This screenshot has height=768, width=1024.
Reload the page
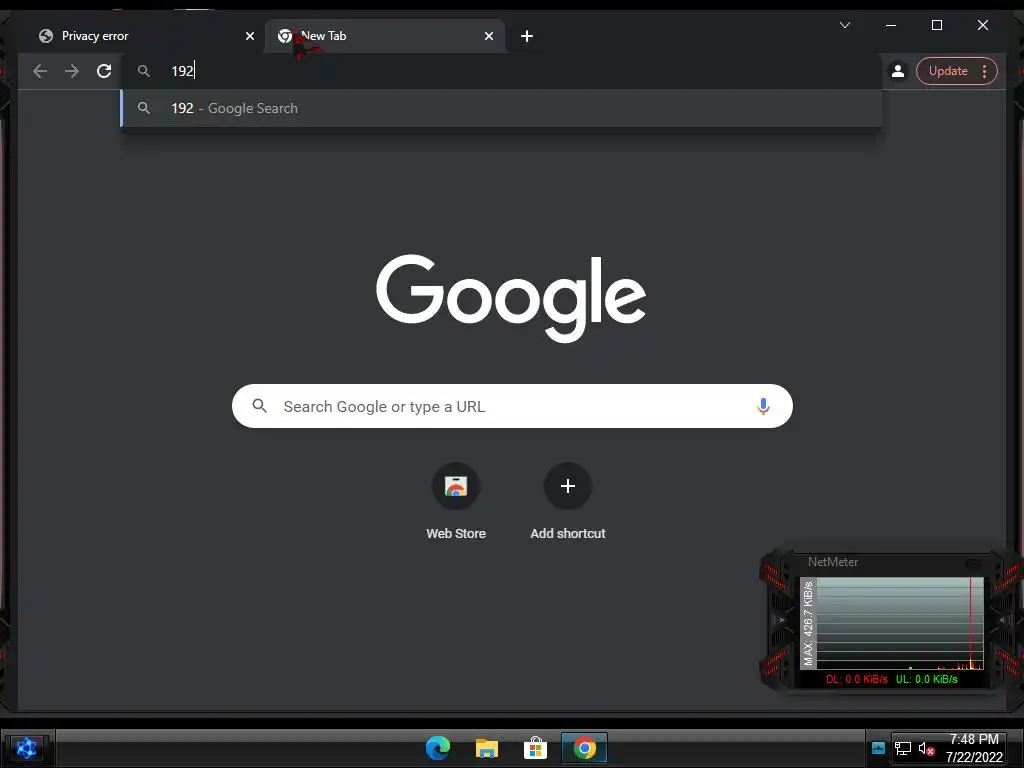[104, 71]
